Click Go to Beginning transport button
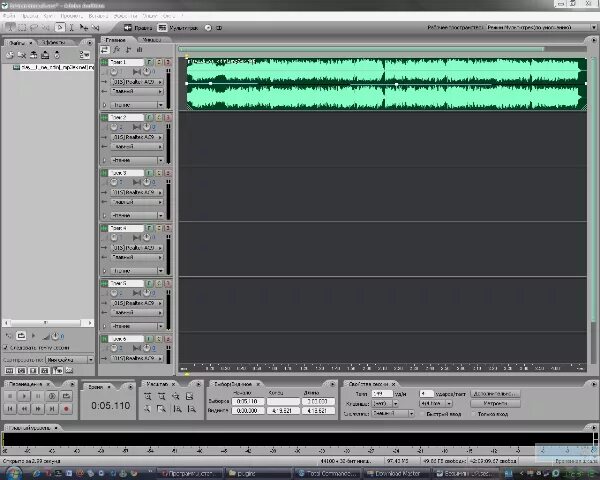Screen dimensions: 600x480 pyautogui.click(x=10, y=409)
